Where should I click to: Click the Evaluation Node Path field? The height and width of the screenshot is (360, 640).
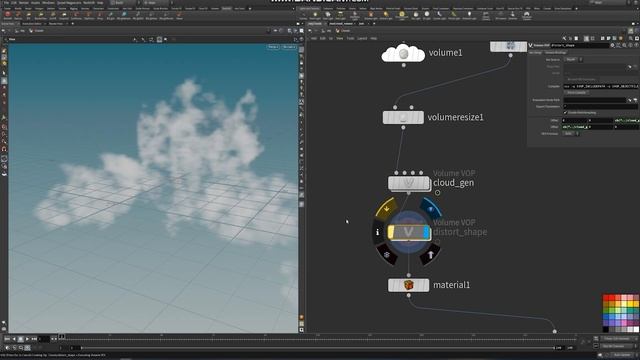(595, 100)
